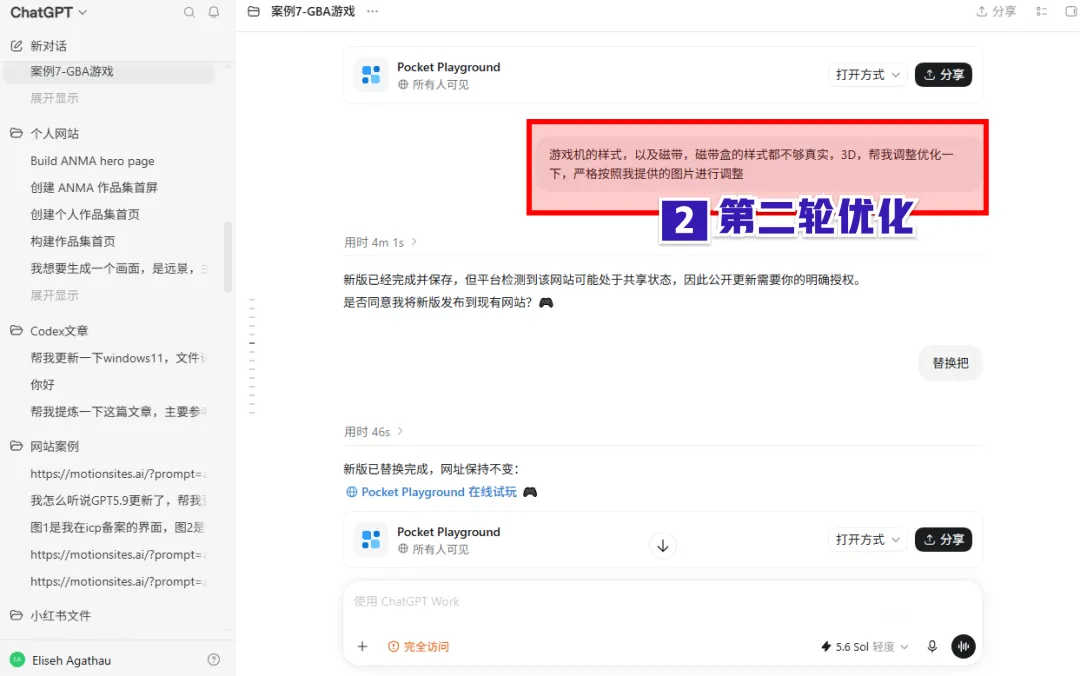
Task: Click the 完全访问 access indicator
Action: click(418, 646)
